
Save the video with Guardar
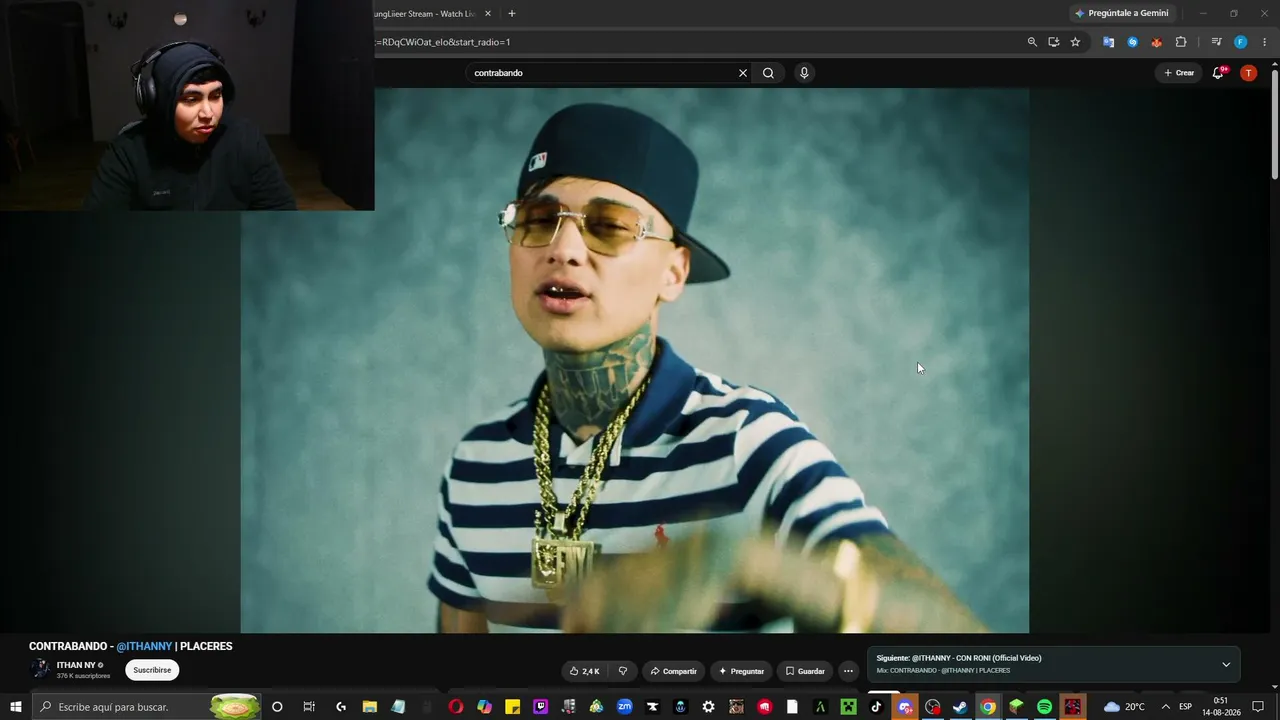point(805,671)
